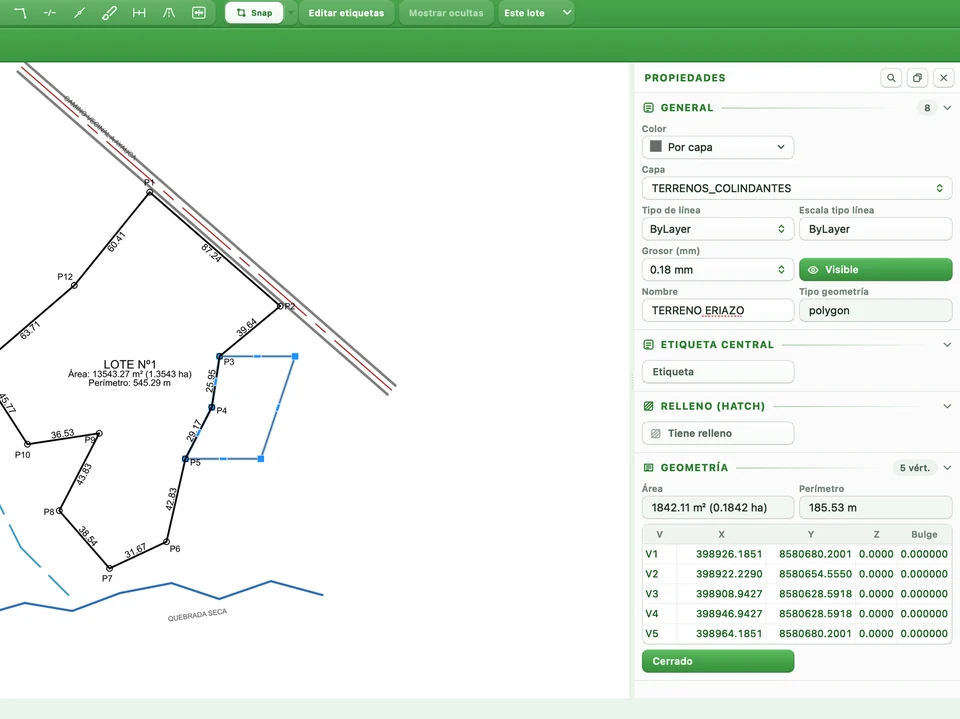This screenshot has width=960, height=719.
Task: Collapse the Geometría section chevron
Action: click(947, 468)
